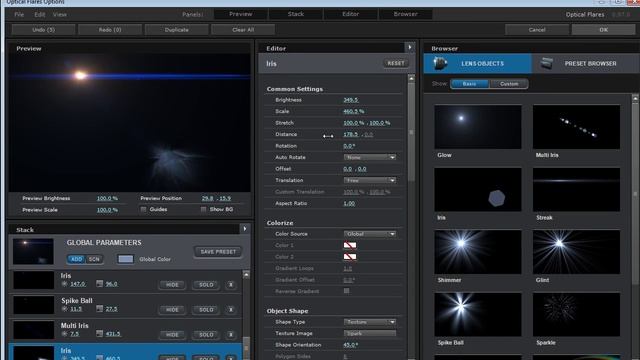Open Translation dropdown

[370, 180]
